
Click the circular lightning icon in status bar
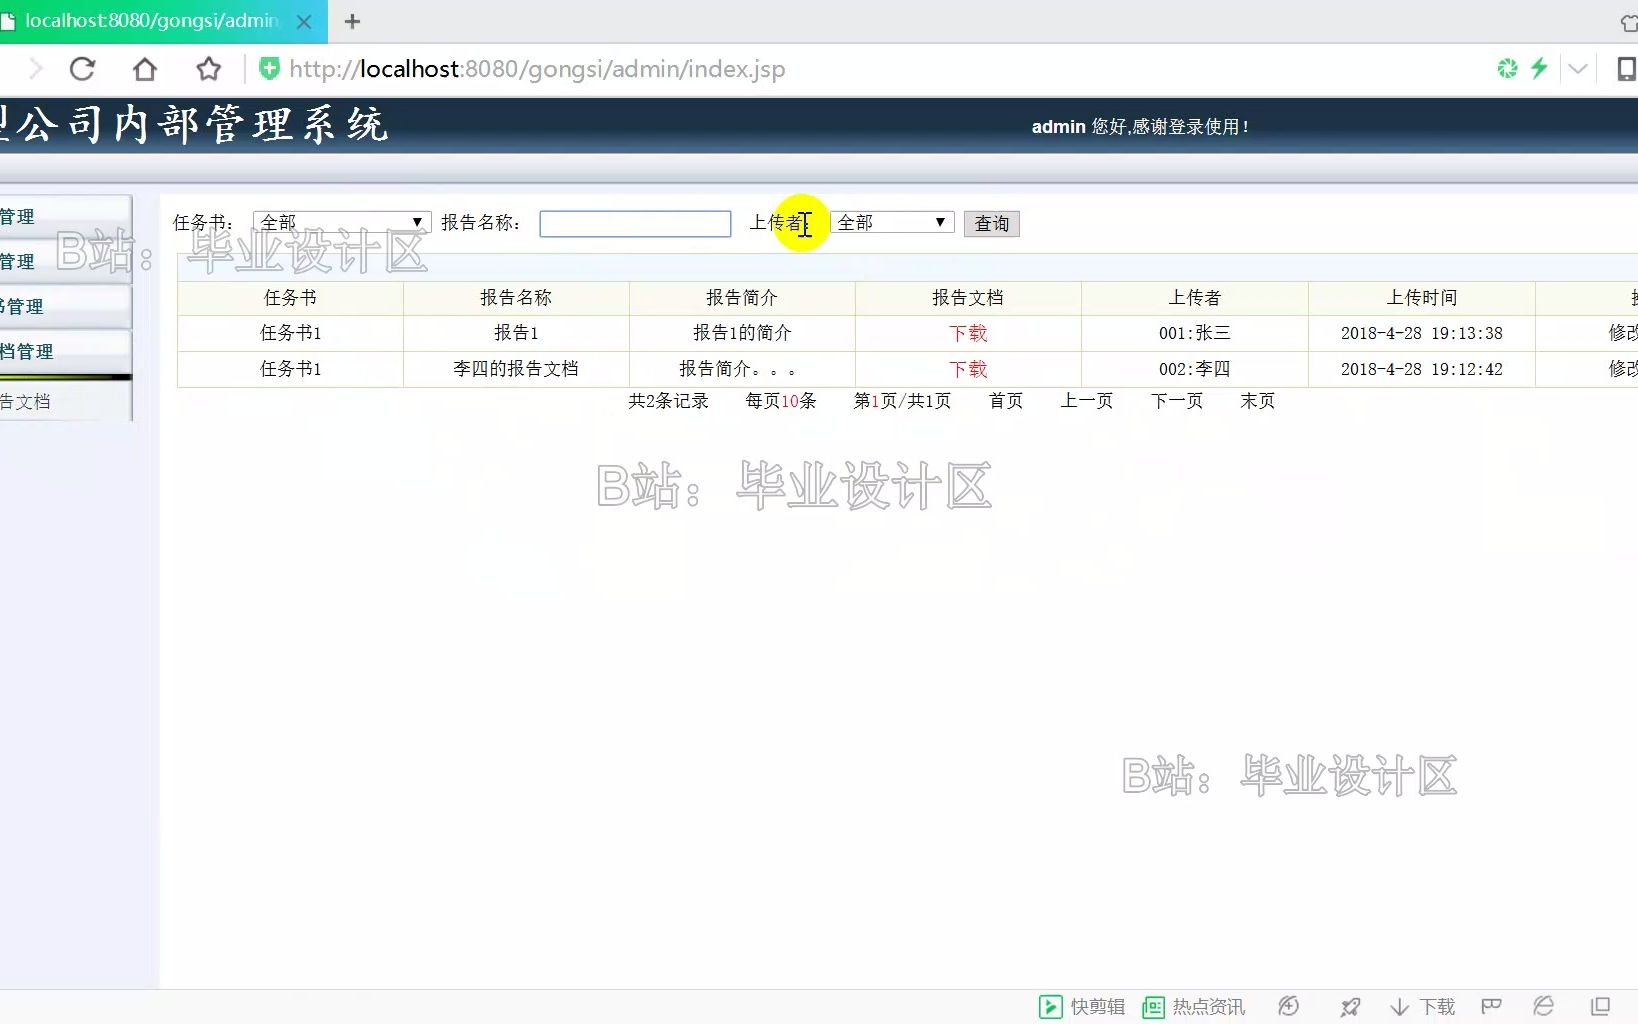click(x=1289, y=1006)
